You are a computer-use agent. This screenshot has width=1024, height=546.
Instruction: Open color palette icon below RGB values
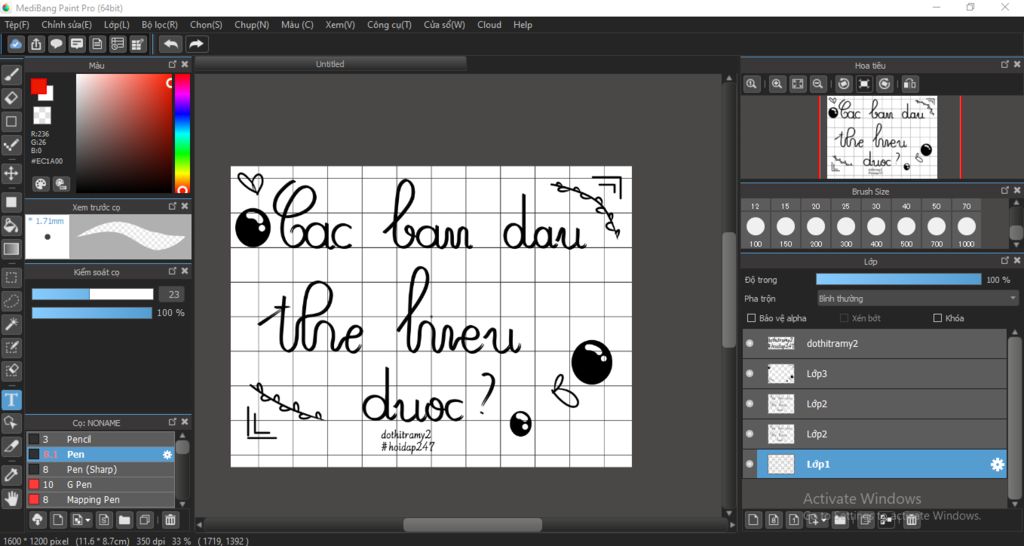(41, 184)
